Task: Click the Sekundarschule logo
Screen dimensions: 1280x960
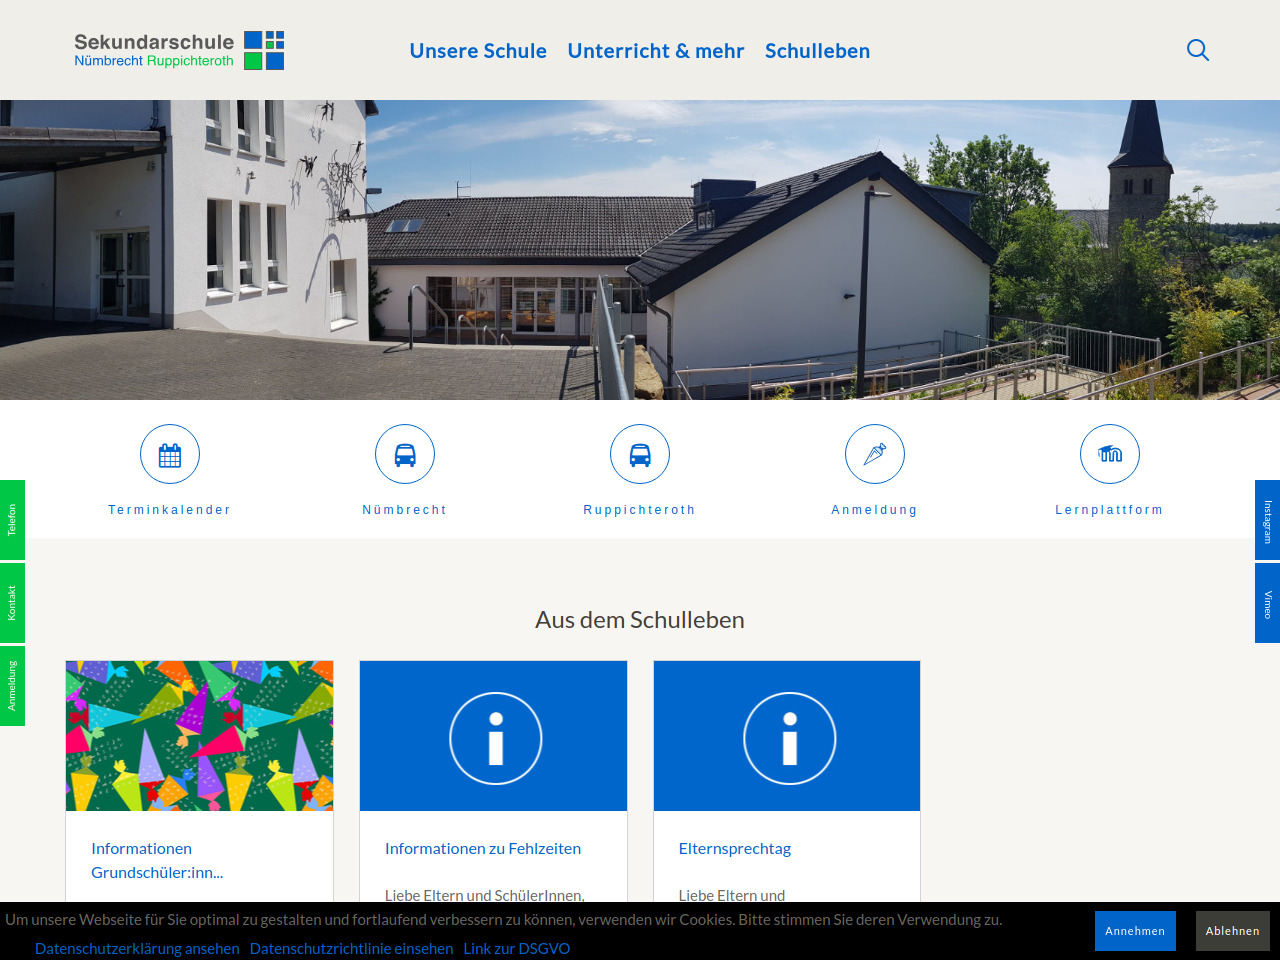Action: pos(179,50)
